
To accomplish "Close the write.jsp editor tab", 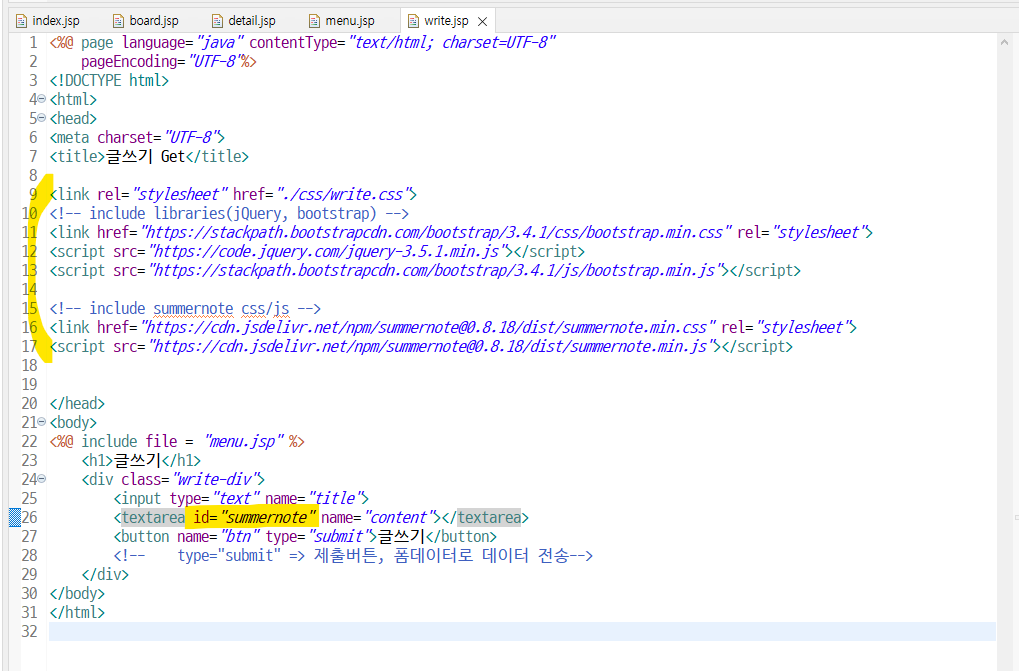I will (482, 21).
